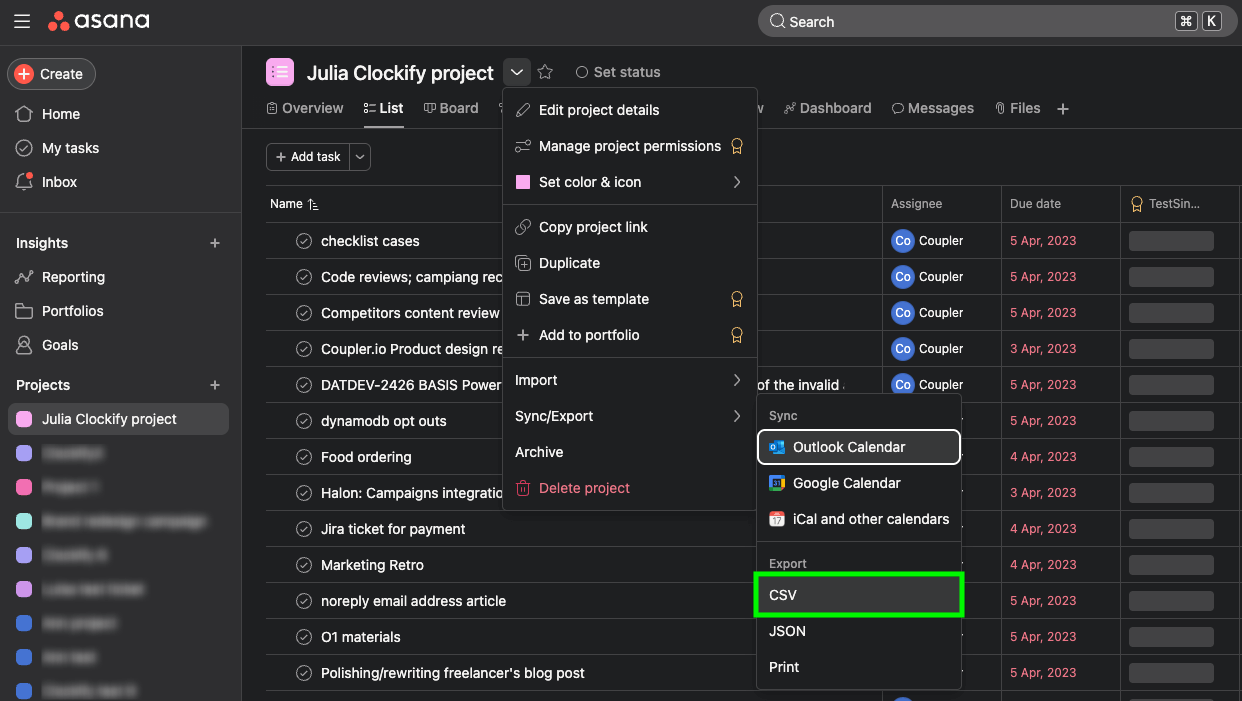Switch to the Board tab
This screenshot has height=701, width=1242.
(451, 108)
